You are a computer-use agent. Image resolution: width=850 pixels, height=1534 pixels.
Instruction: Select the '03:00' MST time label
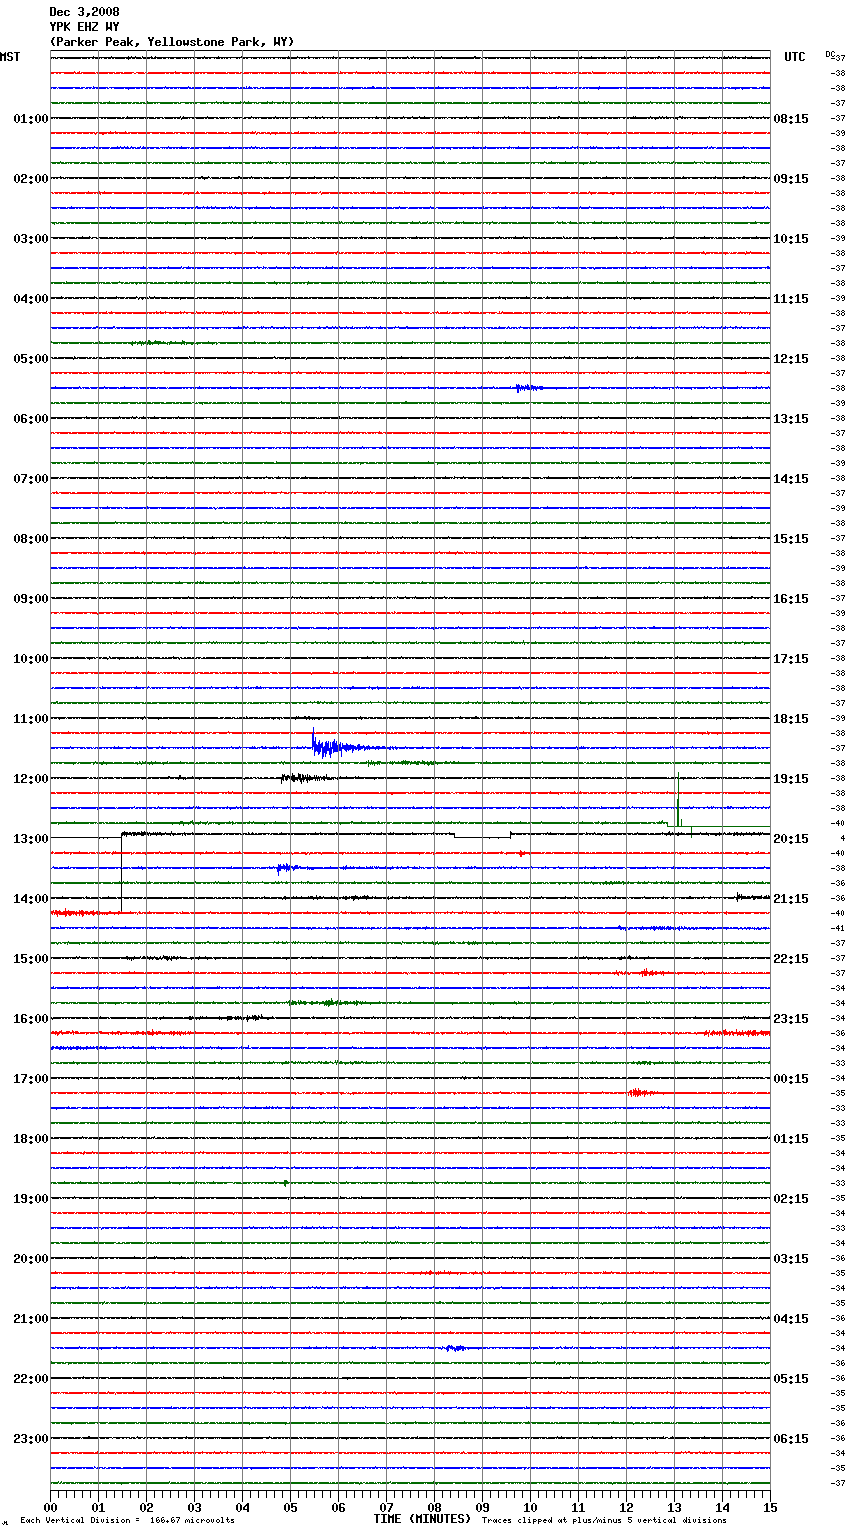pos(30,239)
